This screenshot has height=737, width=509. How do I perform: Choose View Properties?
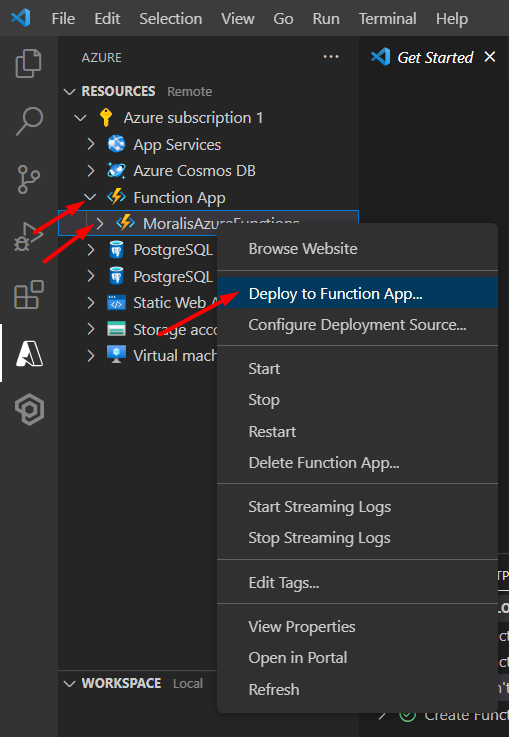[x=357, y=627]
